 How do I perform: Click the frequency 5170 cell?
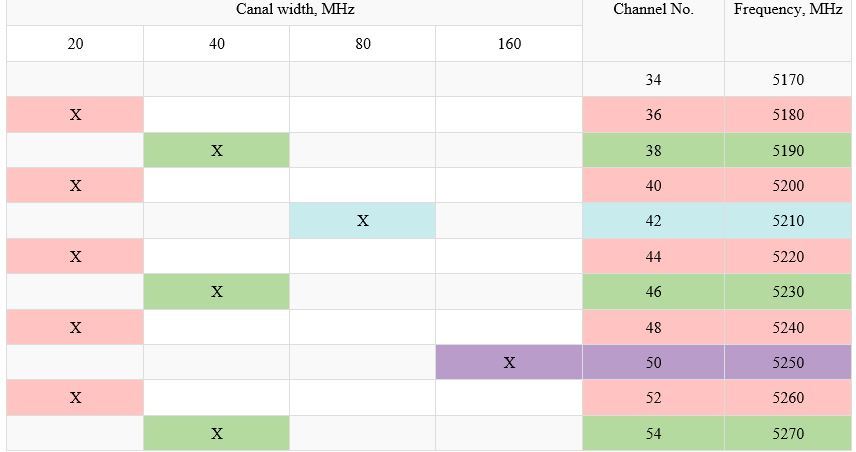[x=788, y=80]
